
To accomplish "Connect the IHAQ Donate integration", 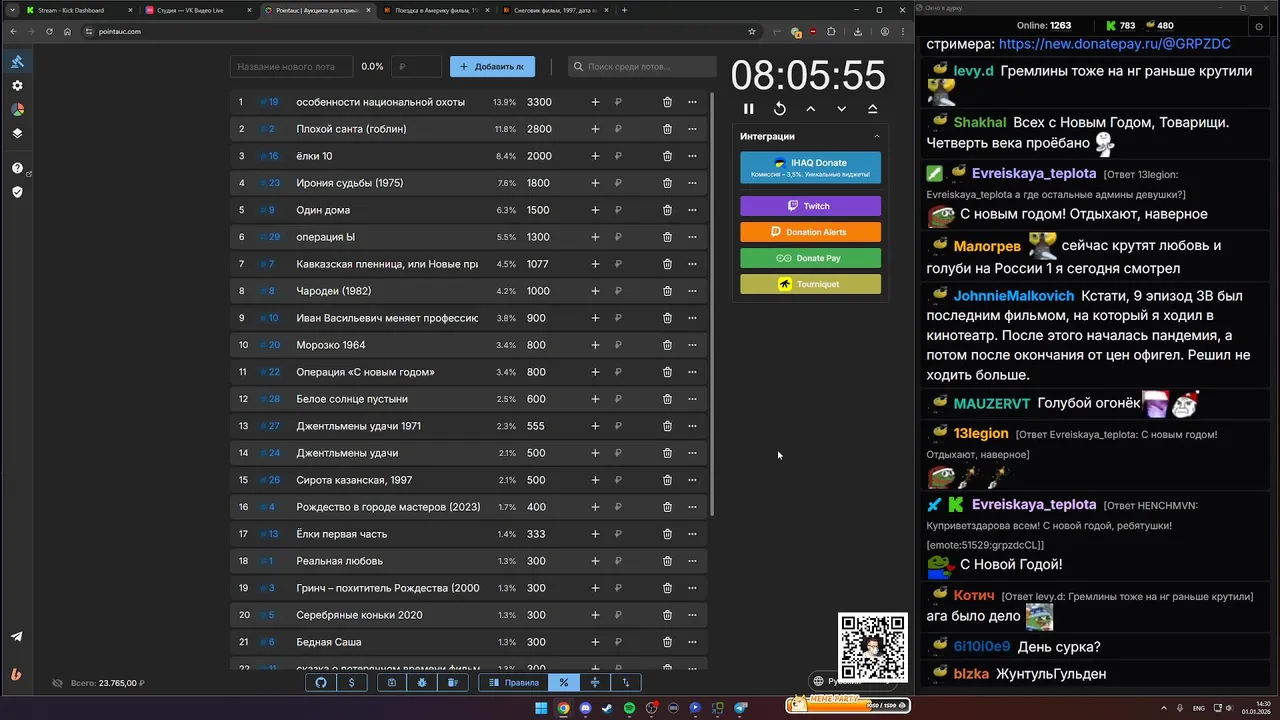I will [810, 168].
